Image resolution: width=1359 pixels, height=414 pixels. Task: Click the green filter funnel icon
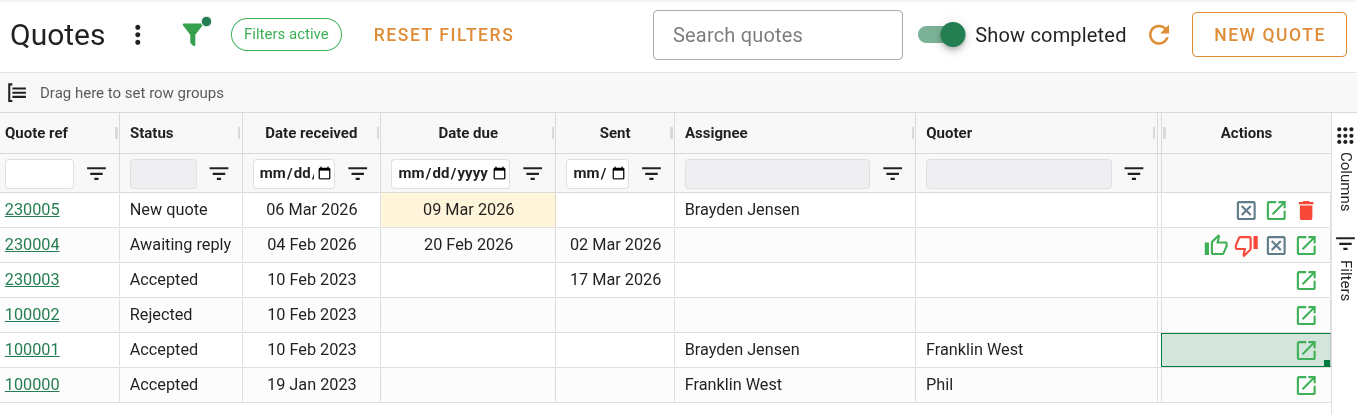193,34
